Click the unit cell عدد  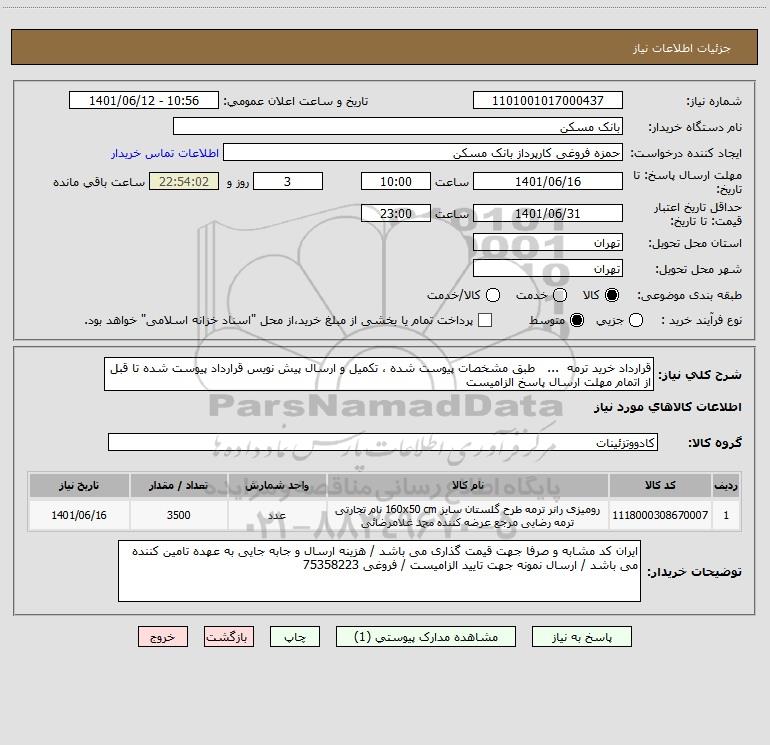(x=277, y=515)
